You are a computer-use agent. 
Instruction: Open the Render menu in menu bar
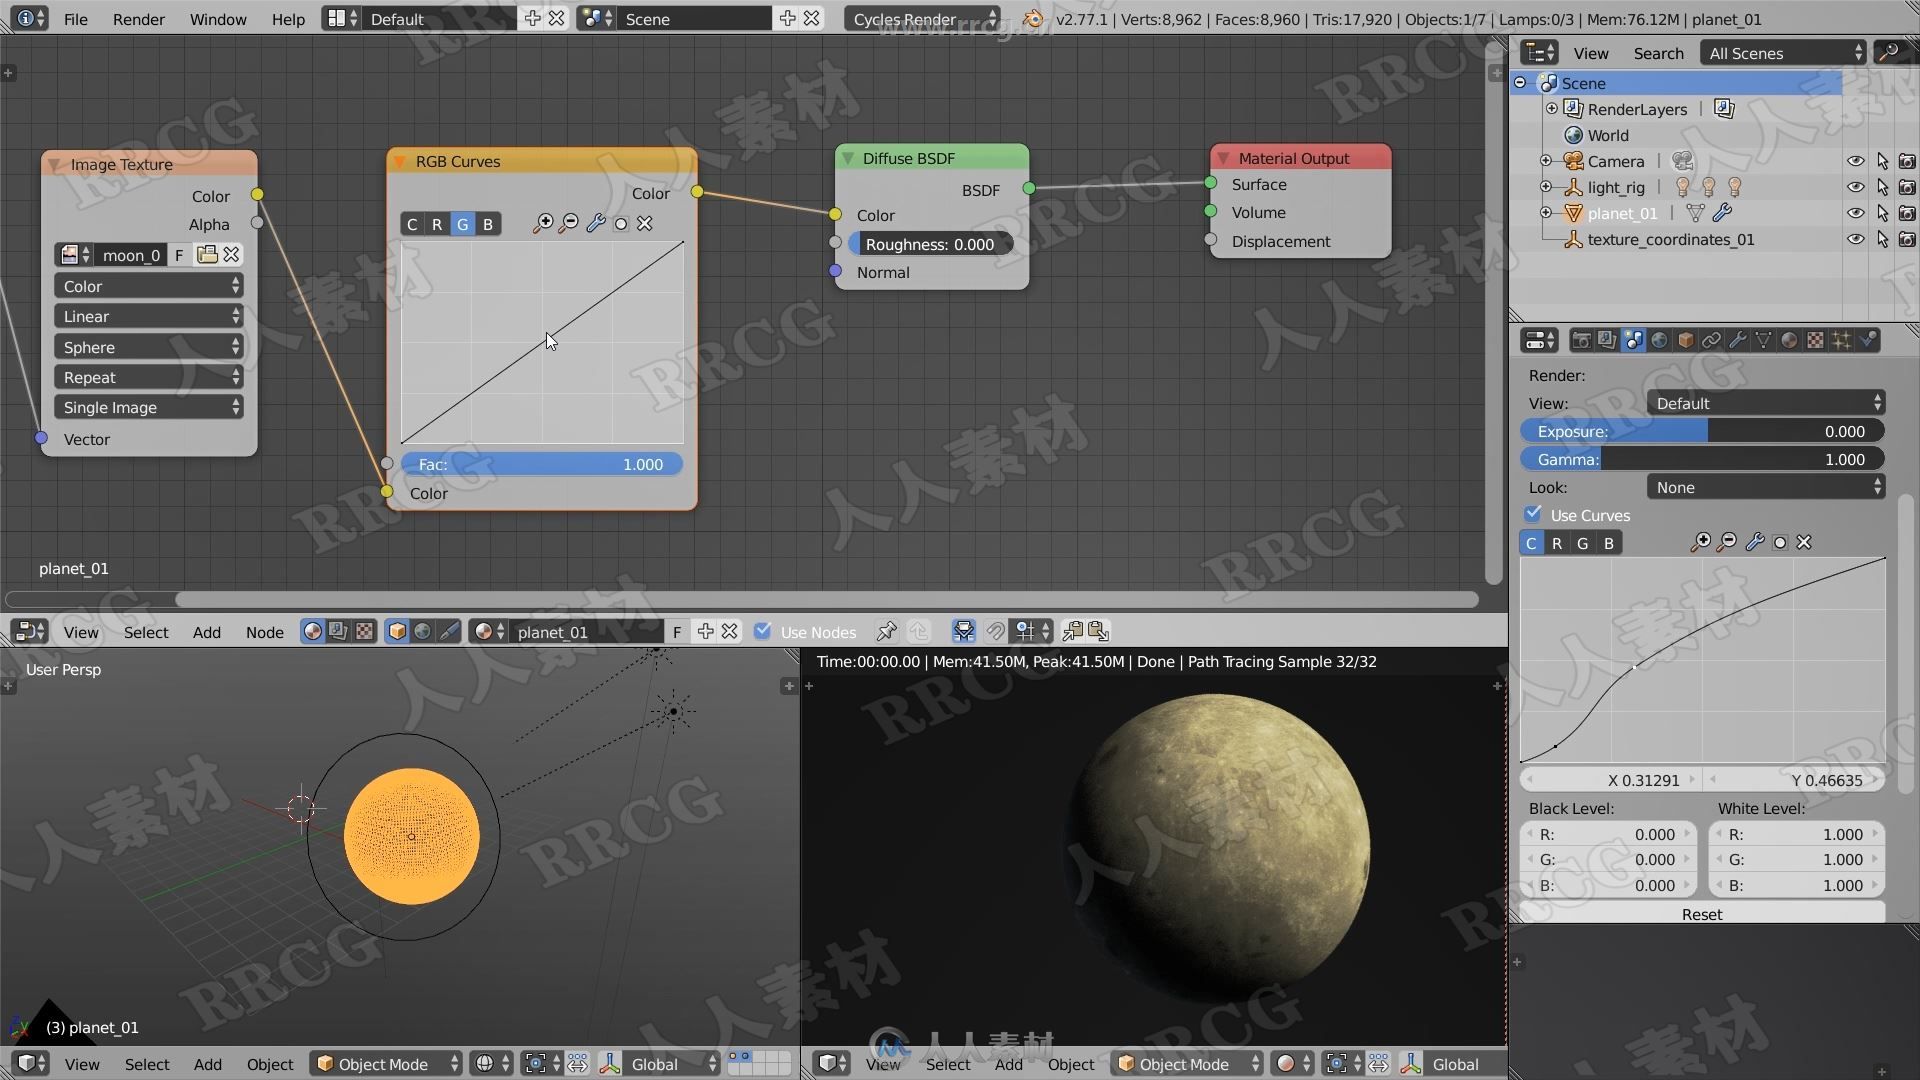pyautogui.click(x=138, y=18)
